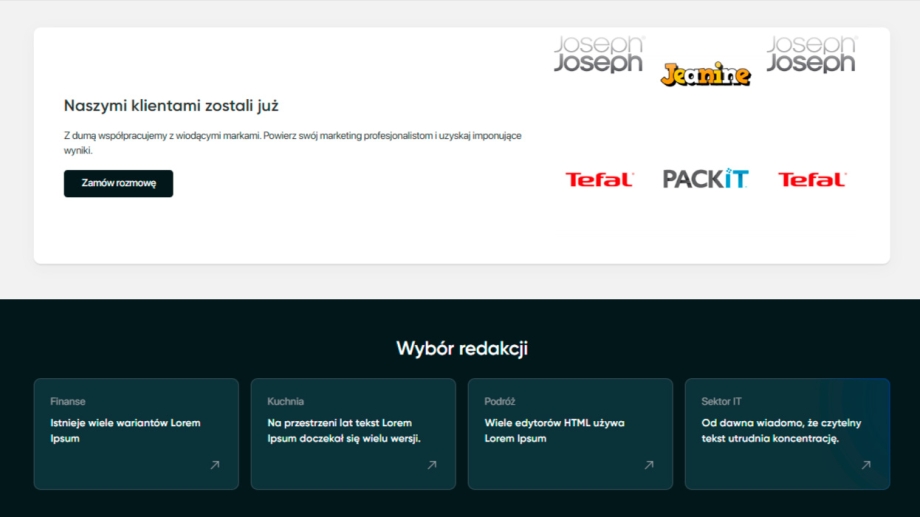This screenshot has width=920, height=517.
Task: Click the right Tefal logo
Action: 811,180
